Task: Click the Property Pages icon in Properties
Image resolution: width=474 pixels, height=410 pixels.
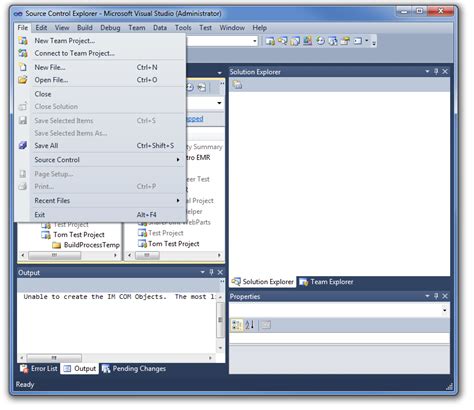Action: click(266, 325)
